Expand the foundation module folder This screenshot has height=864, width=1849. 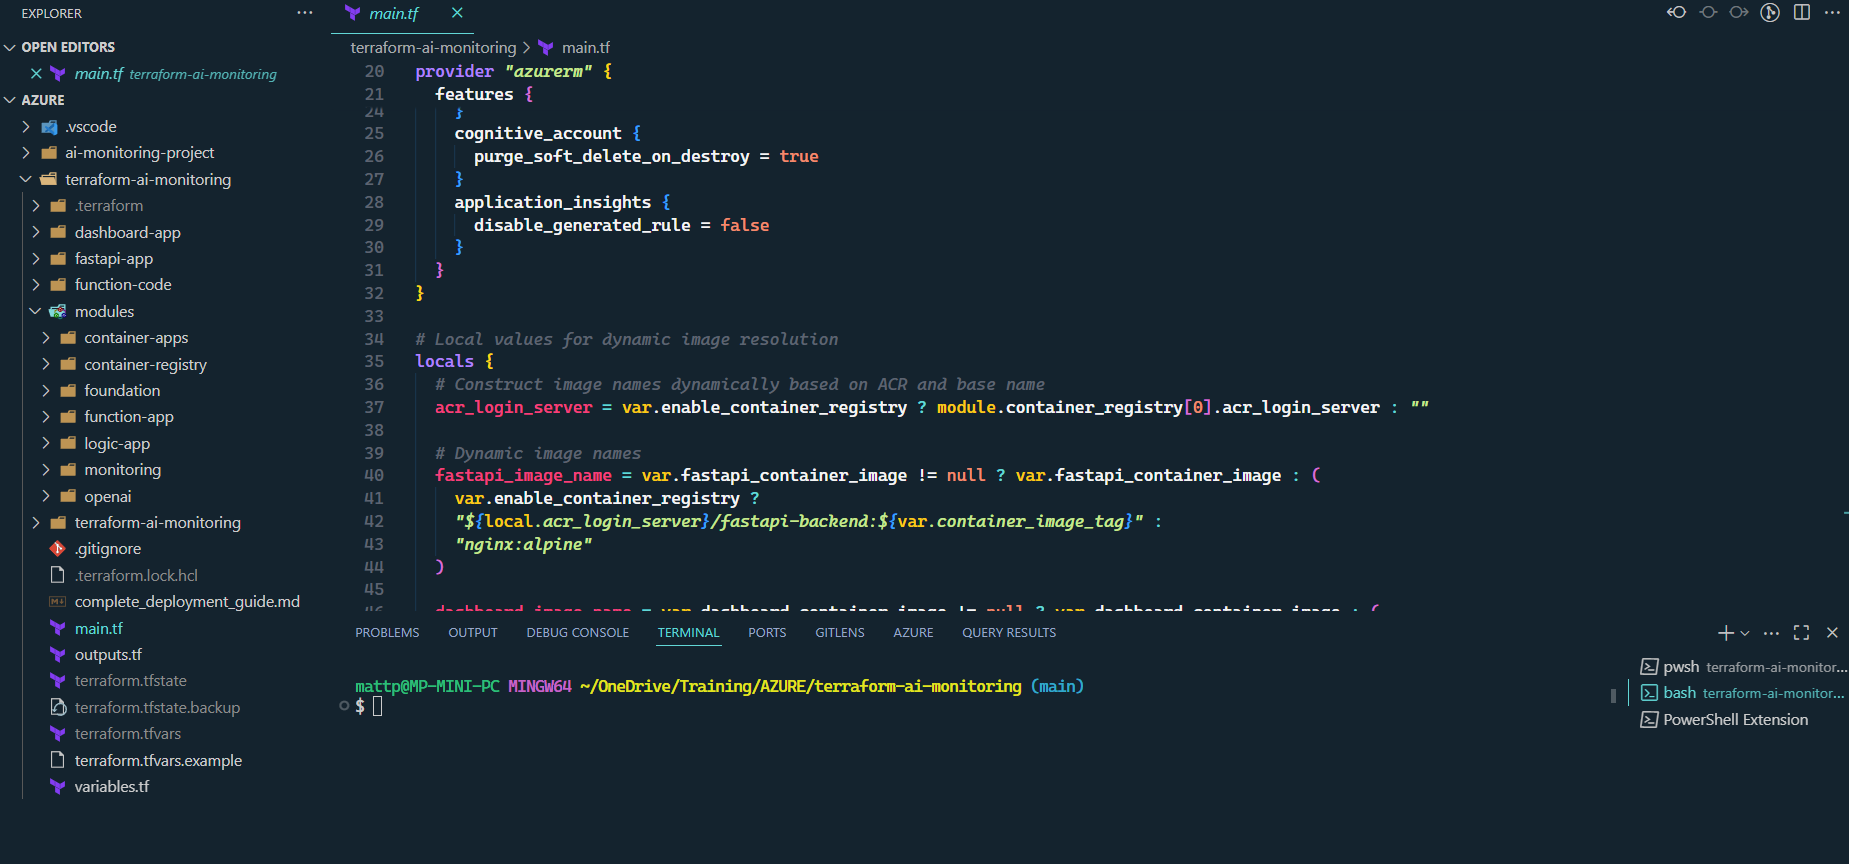(46, 391)
